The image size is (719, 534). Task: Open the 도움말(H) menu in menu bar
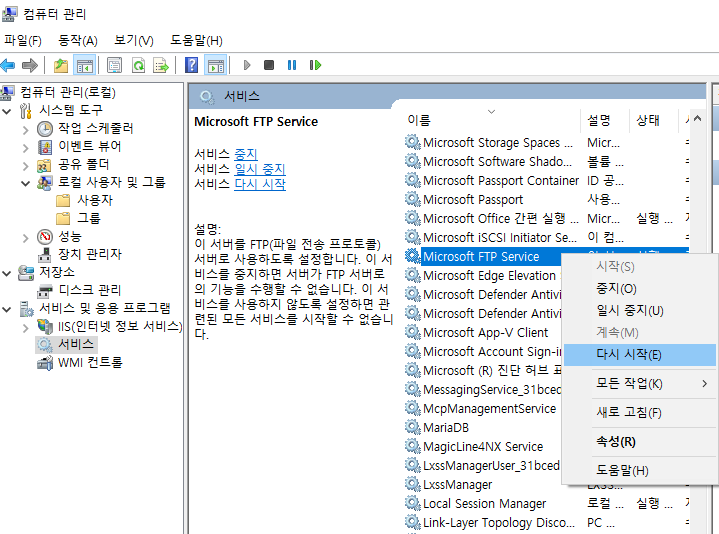coord(196,40)
